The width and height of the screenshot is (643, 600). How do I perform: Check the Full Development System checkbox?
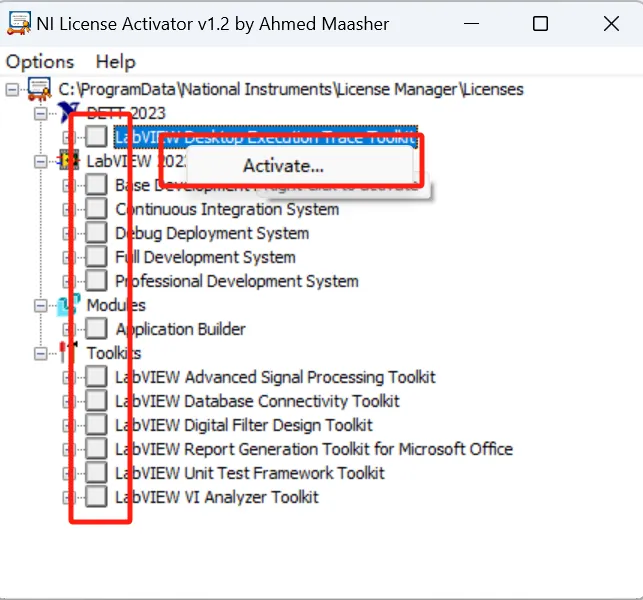(x=96, y=257)
